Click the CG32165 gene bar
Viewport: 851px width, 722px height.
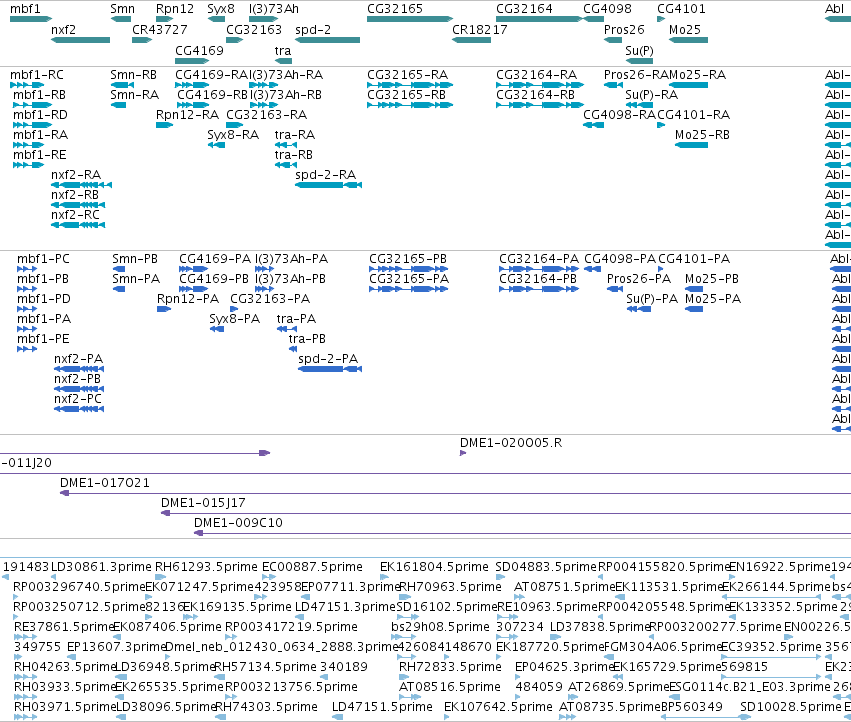pyautogui.click(x=410, y=19)
